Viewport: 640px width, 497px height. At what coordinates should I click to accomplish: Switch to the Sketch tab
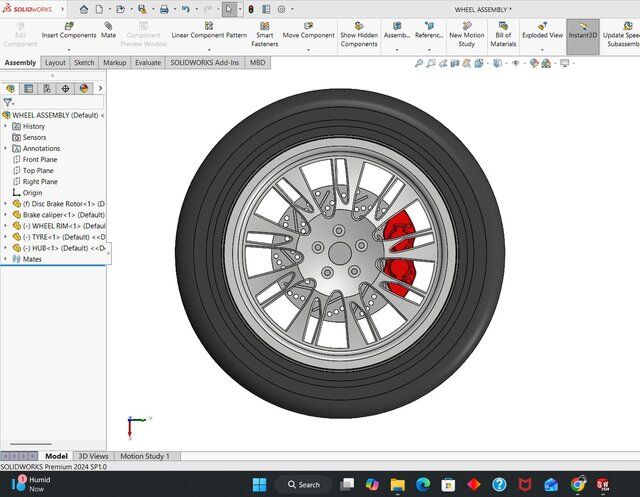tap(84, 62)
